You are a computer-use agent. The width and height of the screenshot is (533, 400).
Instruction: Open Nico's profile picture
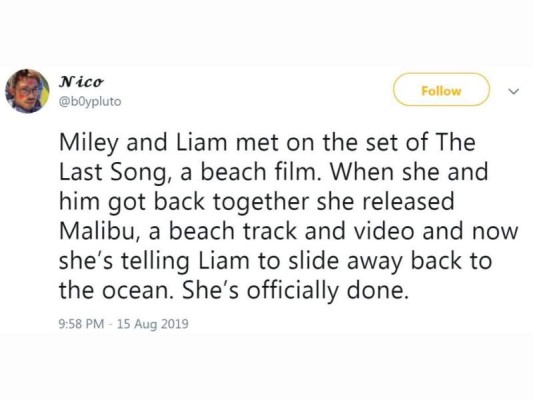click(27, 91)
